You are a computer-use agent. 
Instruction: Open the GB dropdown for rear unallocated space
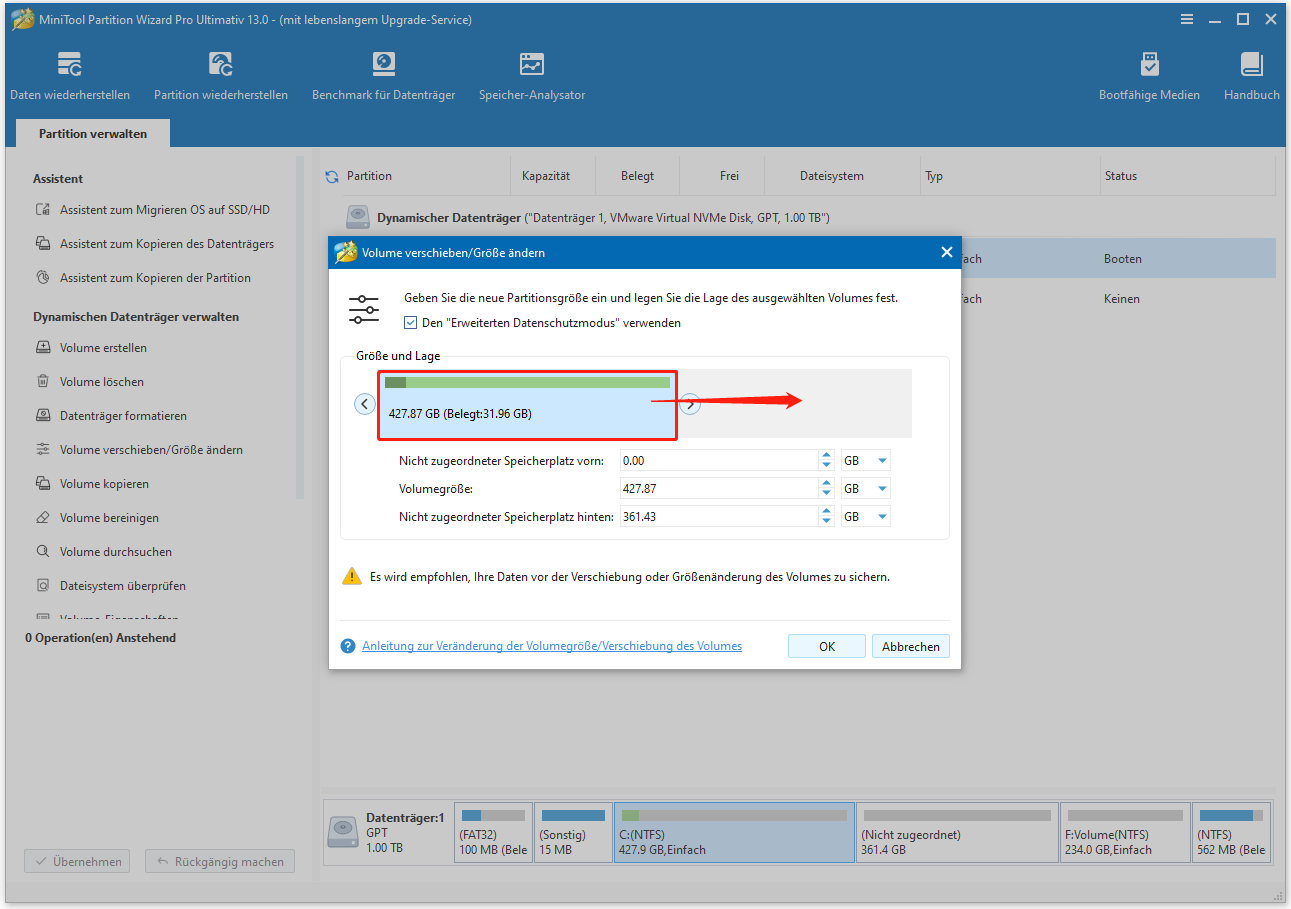coord(864,516)
